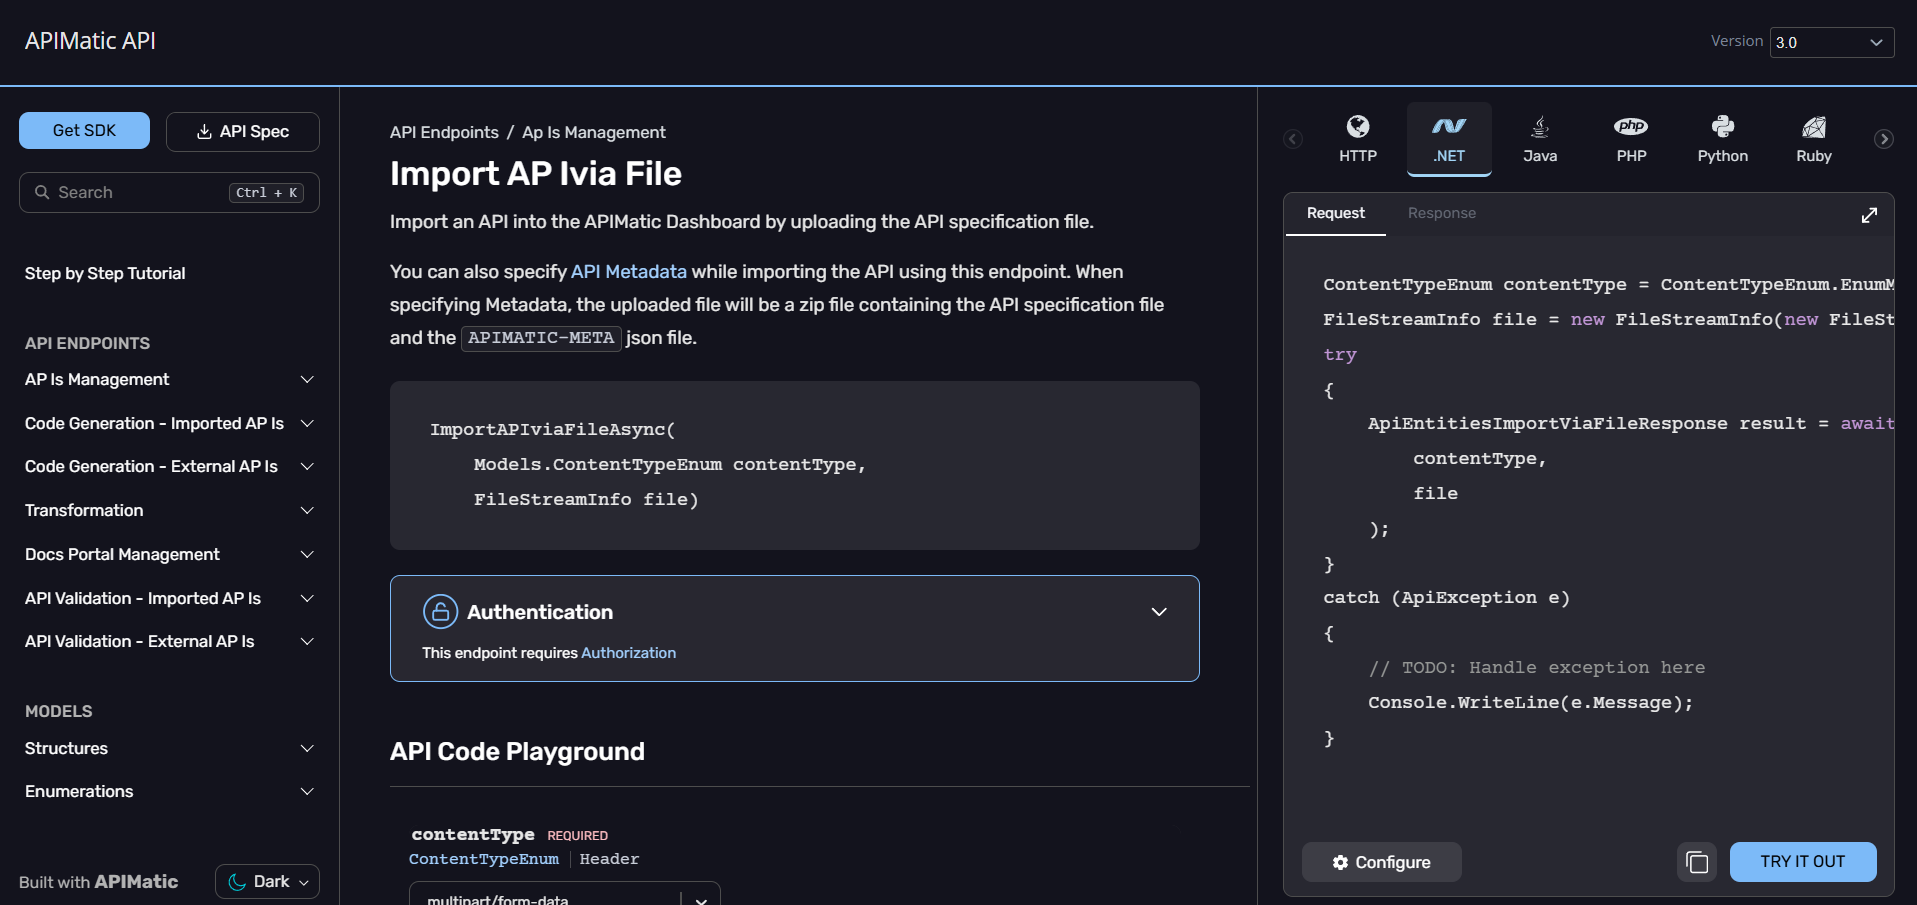
Task: Open the contentType multipart/form-data dropdown
Action: pos(564,894)
